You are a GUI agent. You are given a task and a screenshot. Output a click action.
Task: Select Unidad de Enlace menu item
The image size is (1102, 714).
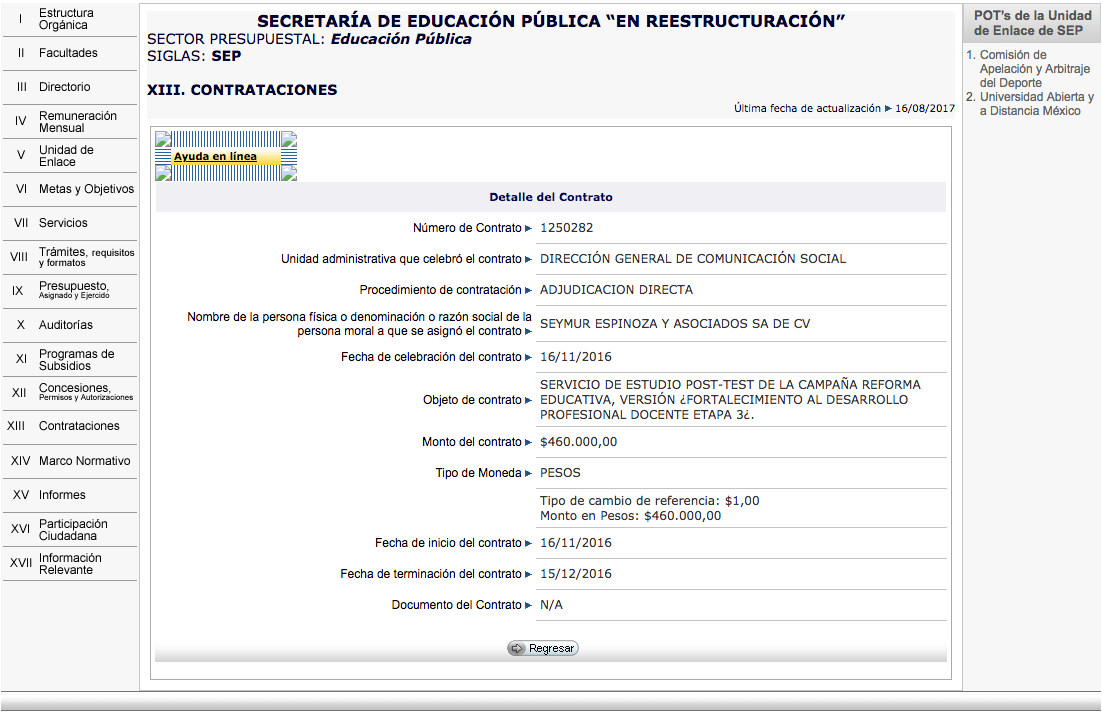(x=66, y=156)
